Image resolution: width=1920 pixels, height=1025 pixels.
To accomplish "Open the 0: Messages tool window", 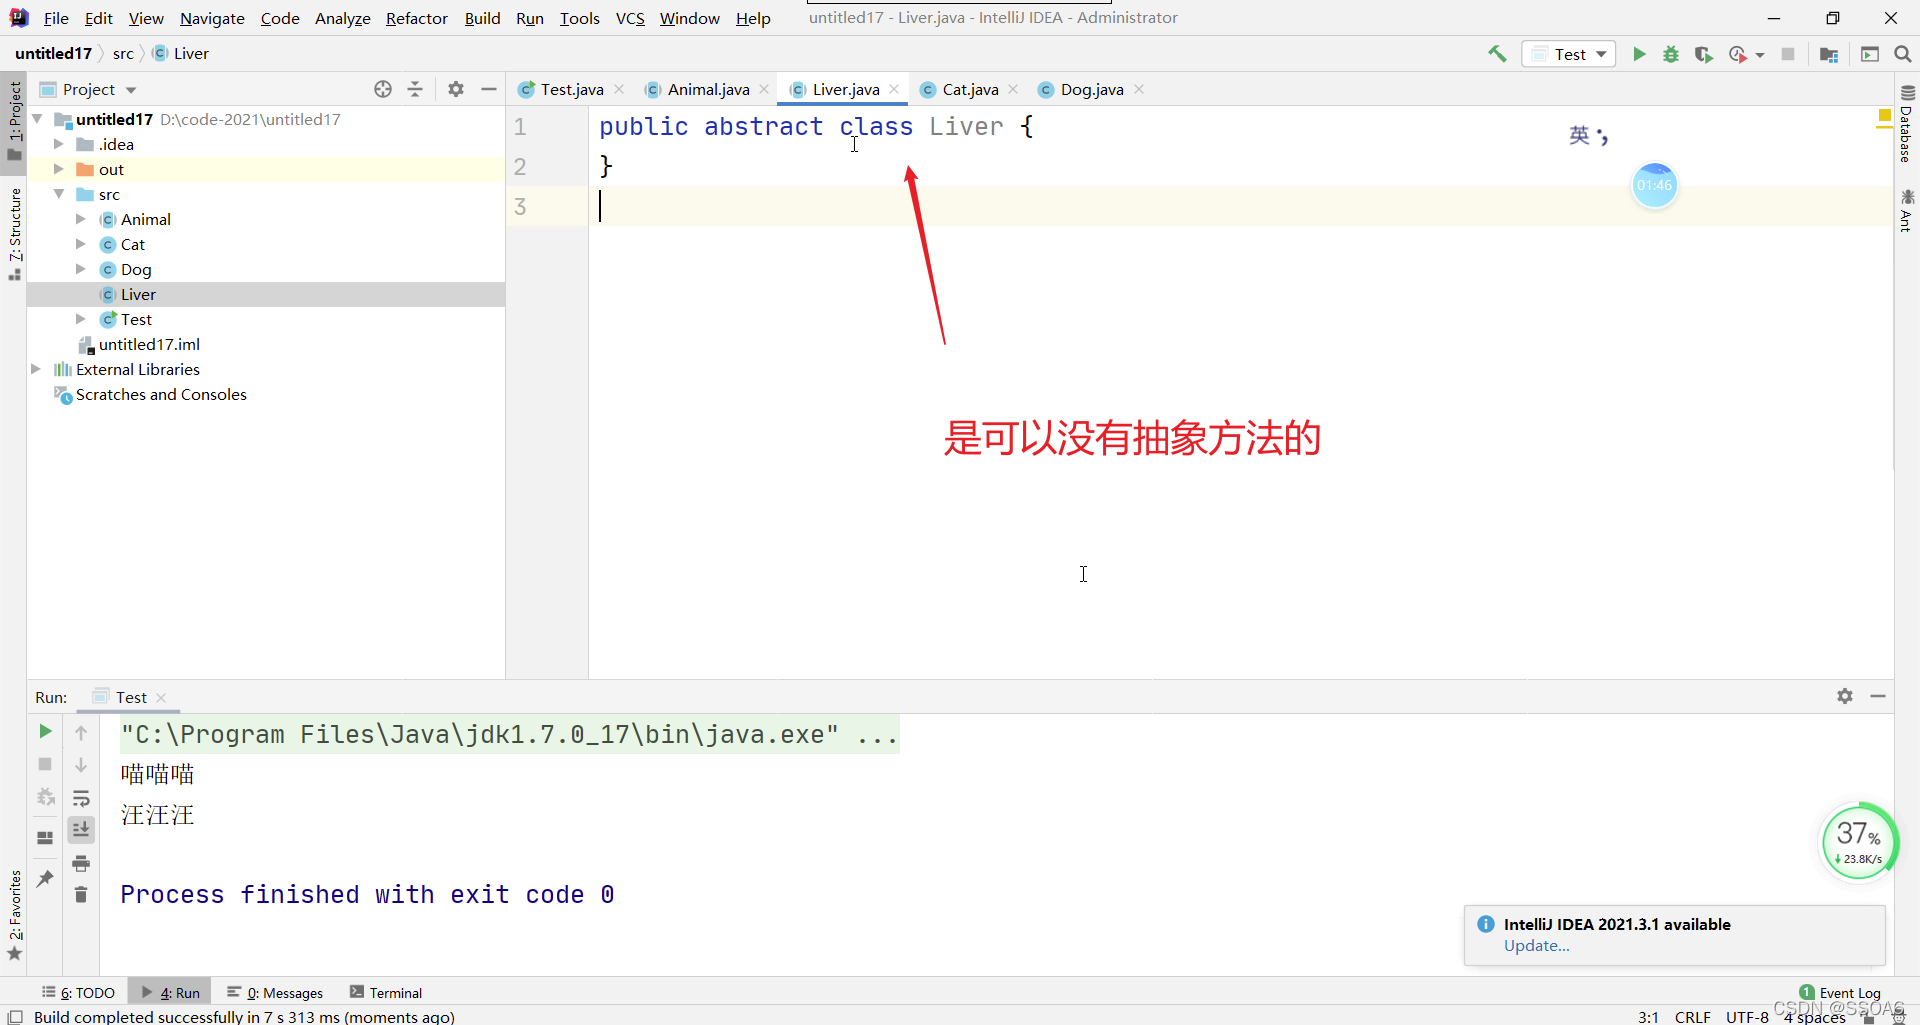I will (x=275, y=993).
